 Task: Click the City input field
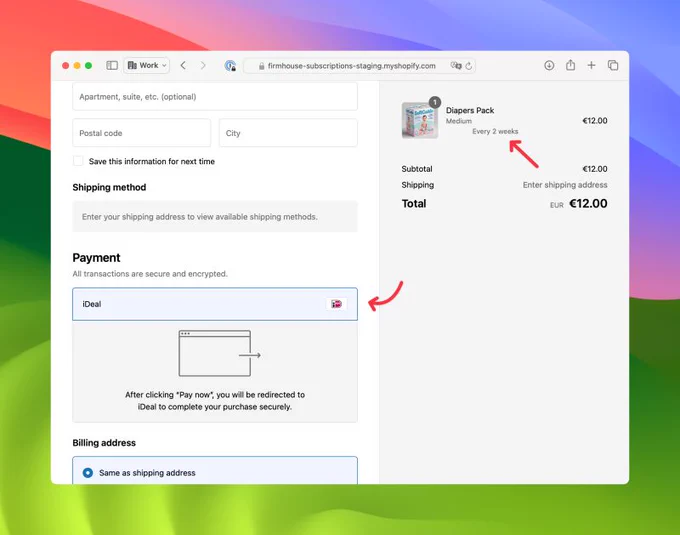coord(288,133)
